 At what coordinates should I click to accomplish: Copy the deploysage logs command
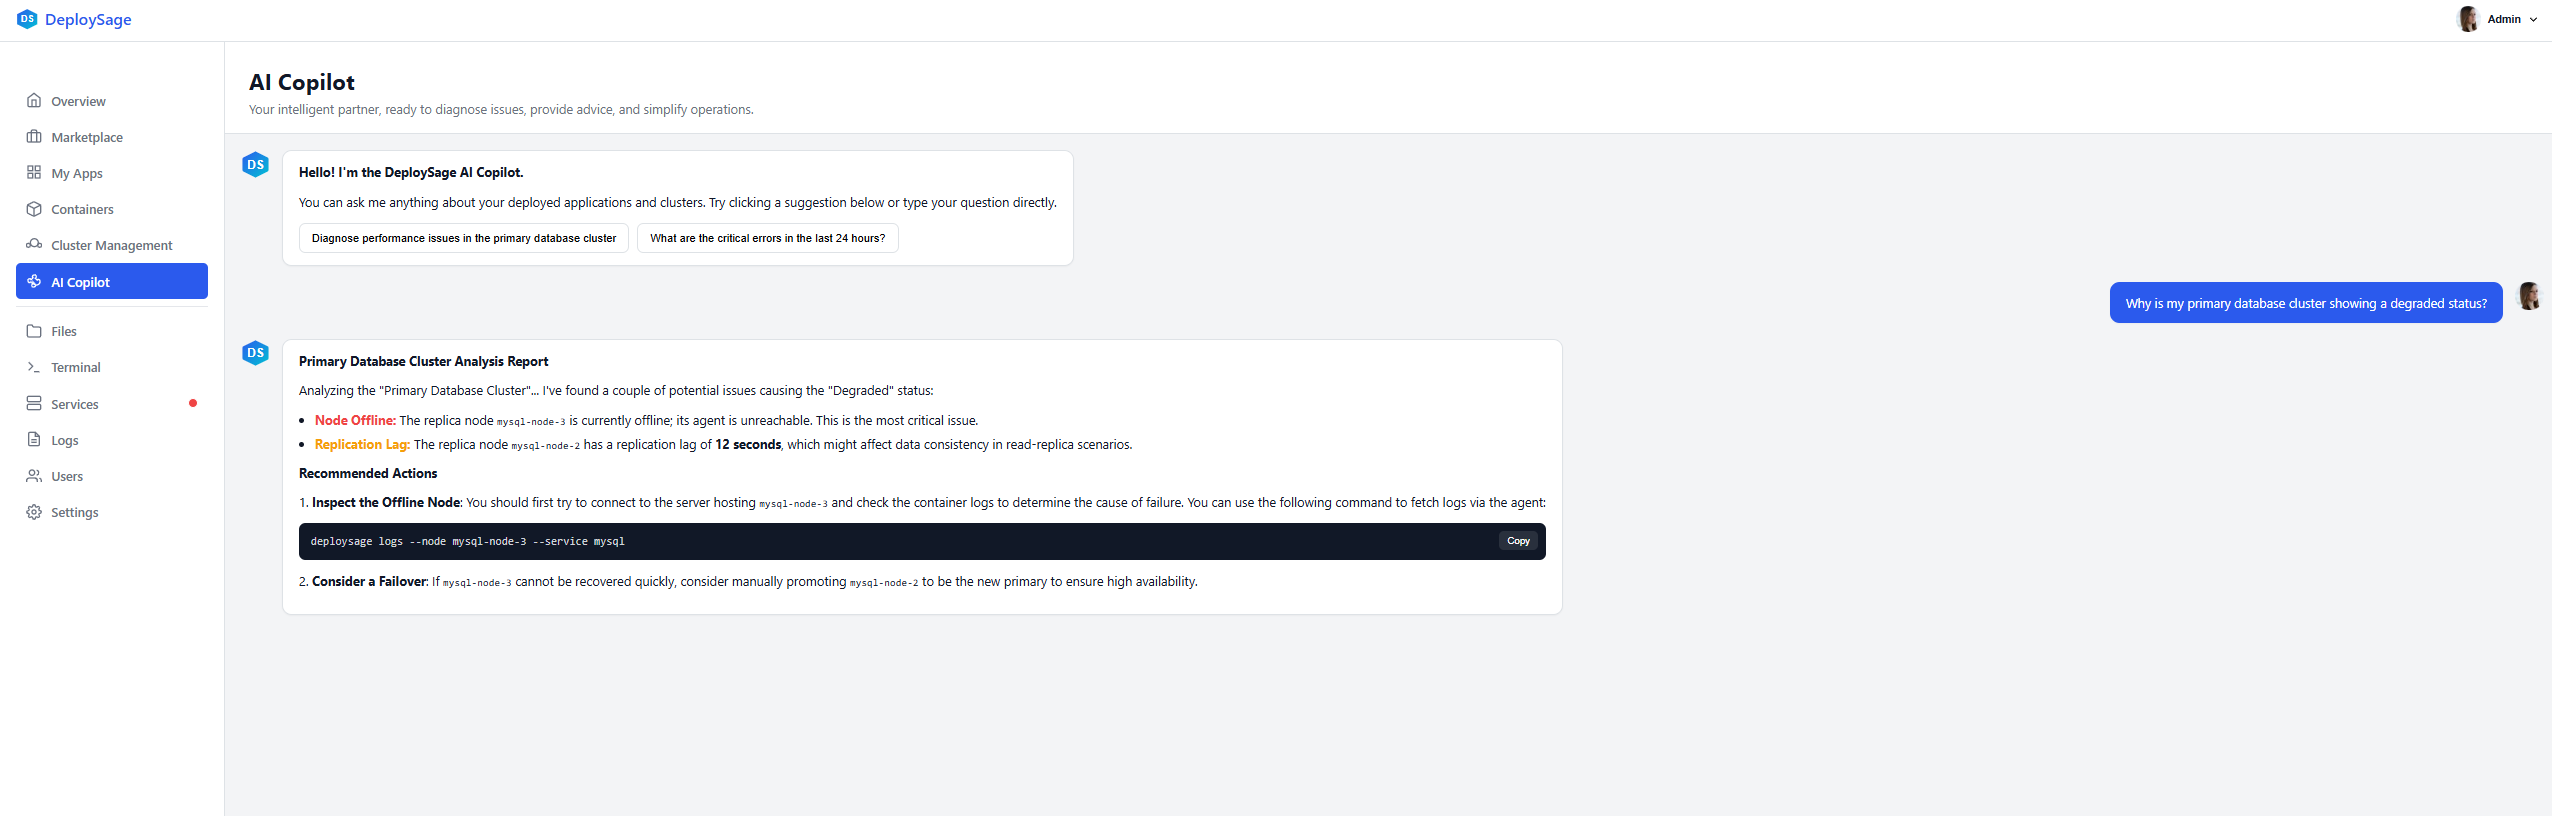pyautogui.click(x=1516, y=541)
